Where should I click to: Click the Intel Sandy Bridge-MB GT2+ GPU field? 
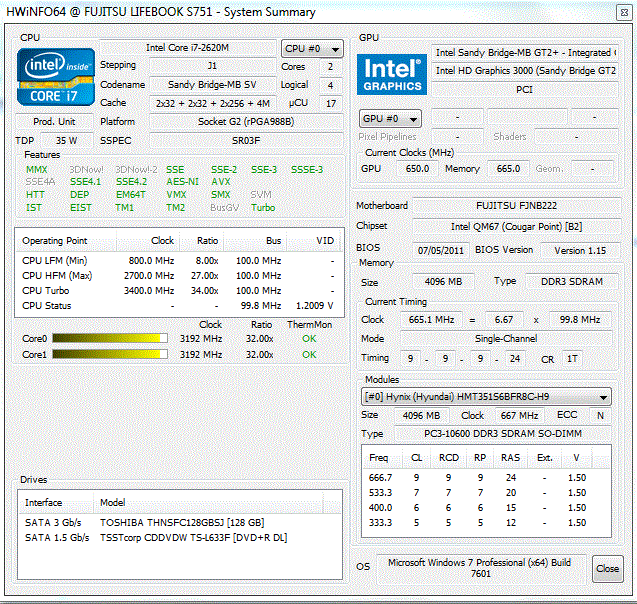pos(525,53)
